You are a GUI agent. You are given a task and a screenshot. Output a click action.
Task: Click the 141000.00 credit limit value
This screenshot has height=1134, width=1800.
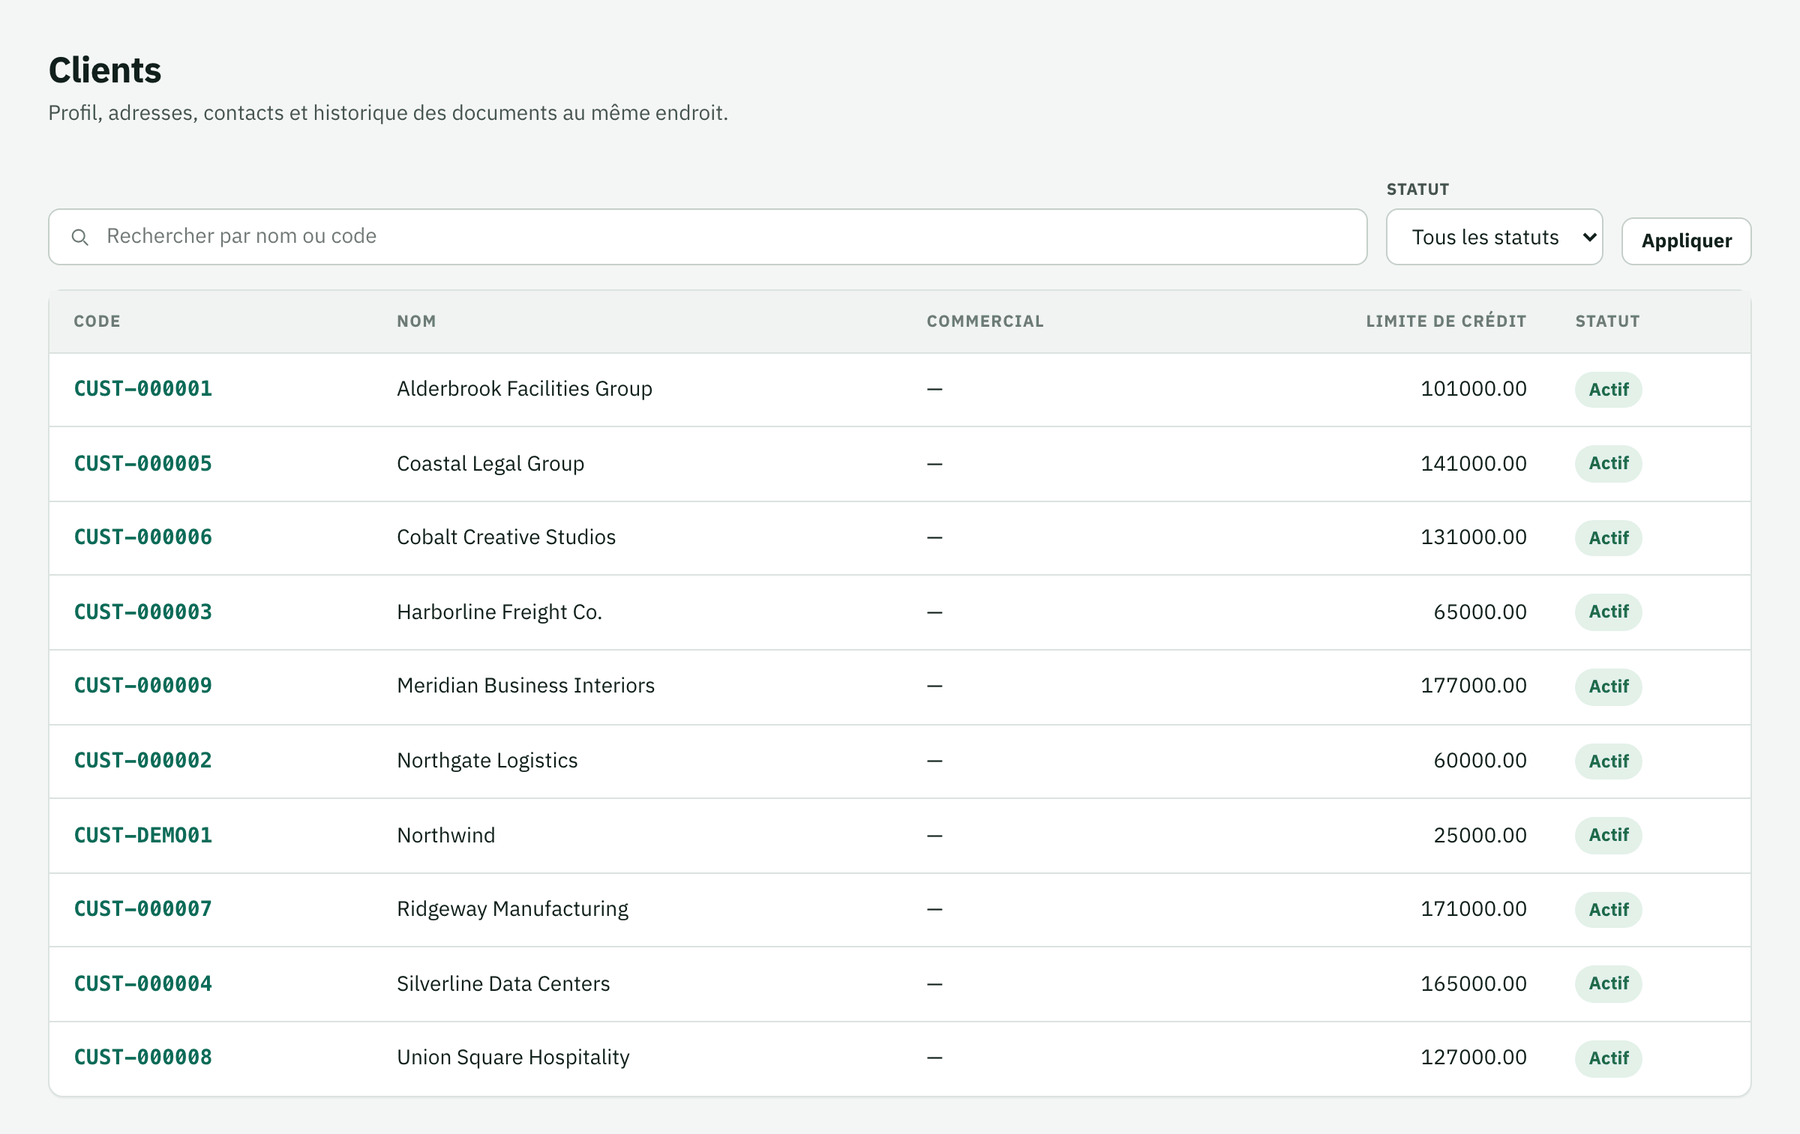(x=1473, y=464)
